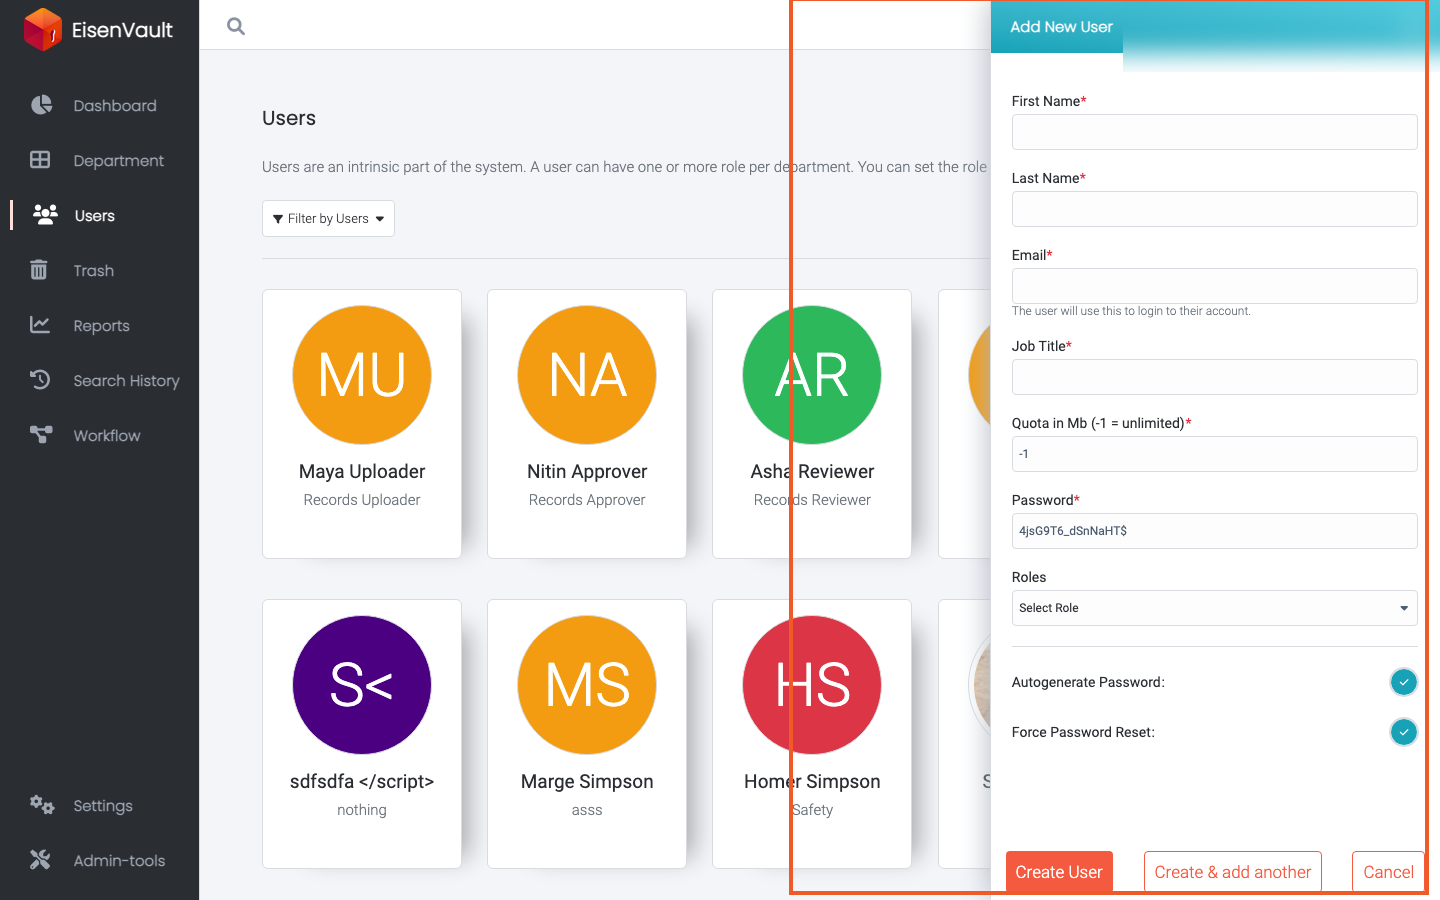Open Nitin Approver's NA avatar
The width and height of the screenshot is (1440, 900).
pyautogui.click(x=587, y=375)
